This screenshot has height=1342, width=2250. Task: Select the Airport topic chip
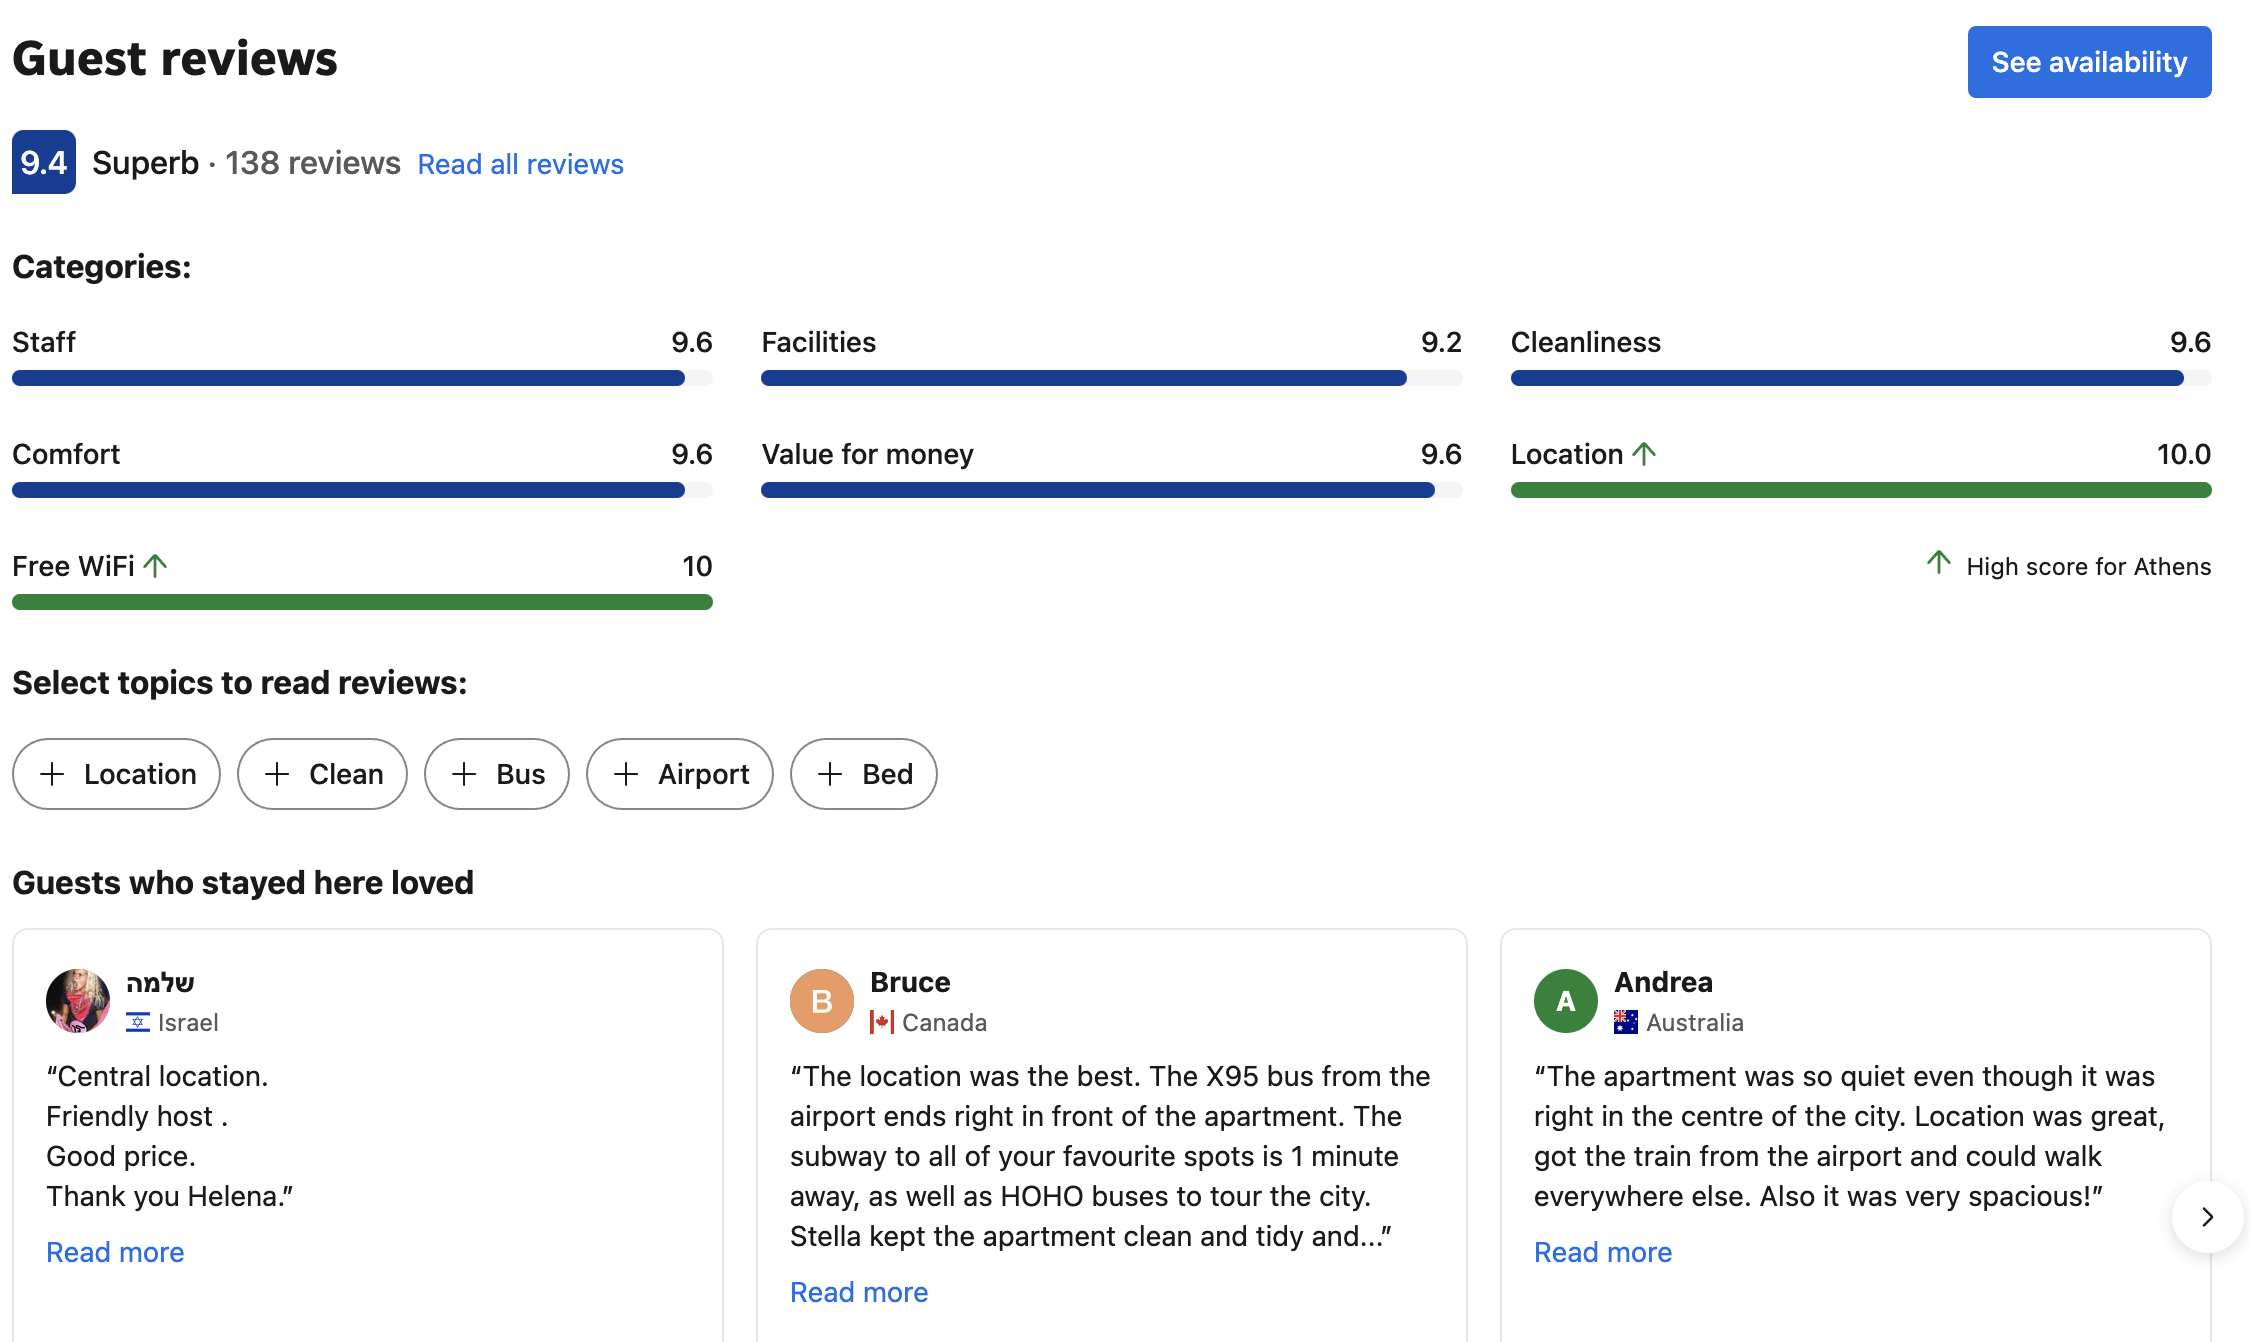click(680, 774)
